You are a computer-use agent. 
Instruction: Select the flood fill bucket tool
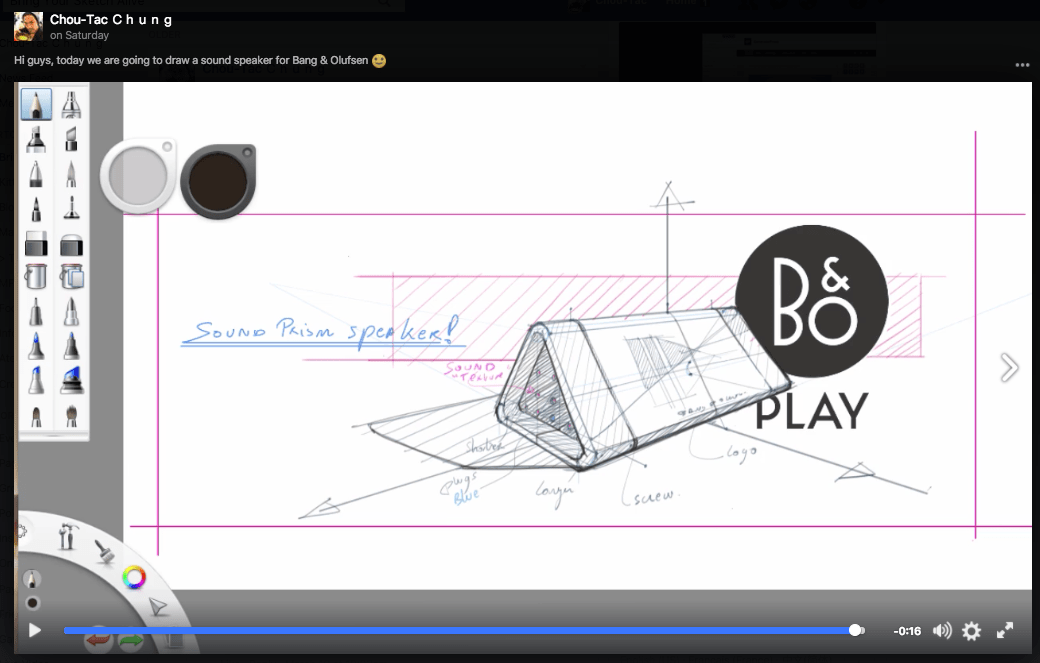(x=36, y=276)
